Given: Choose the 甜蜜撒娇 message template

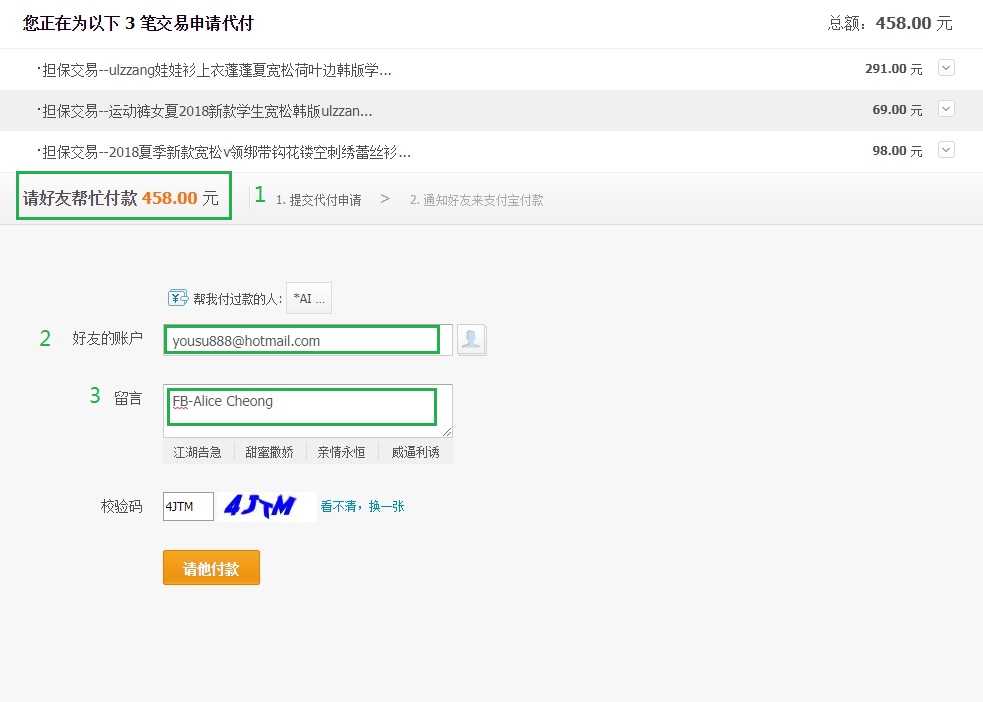Looking at the screenshot, I should pos(270,452).
